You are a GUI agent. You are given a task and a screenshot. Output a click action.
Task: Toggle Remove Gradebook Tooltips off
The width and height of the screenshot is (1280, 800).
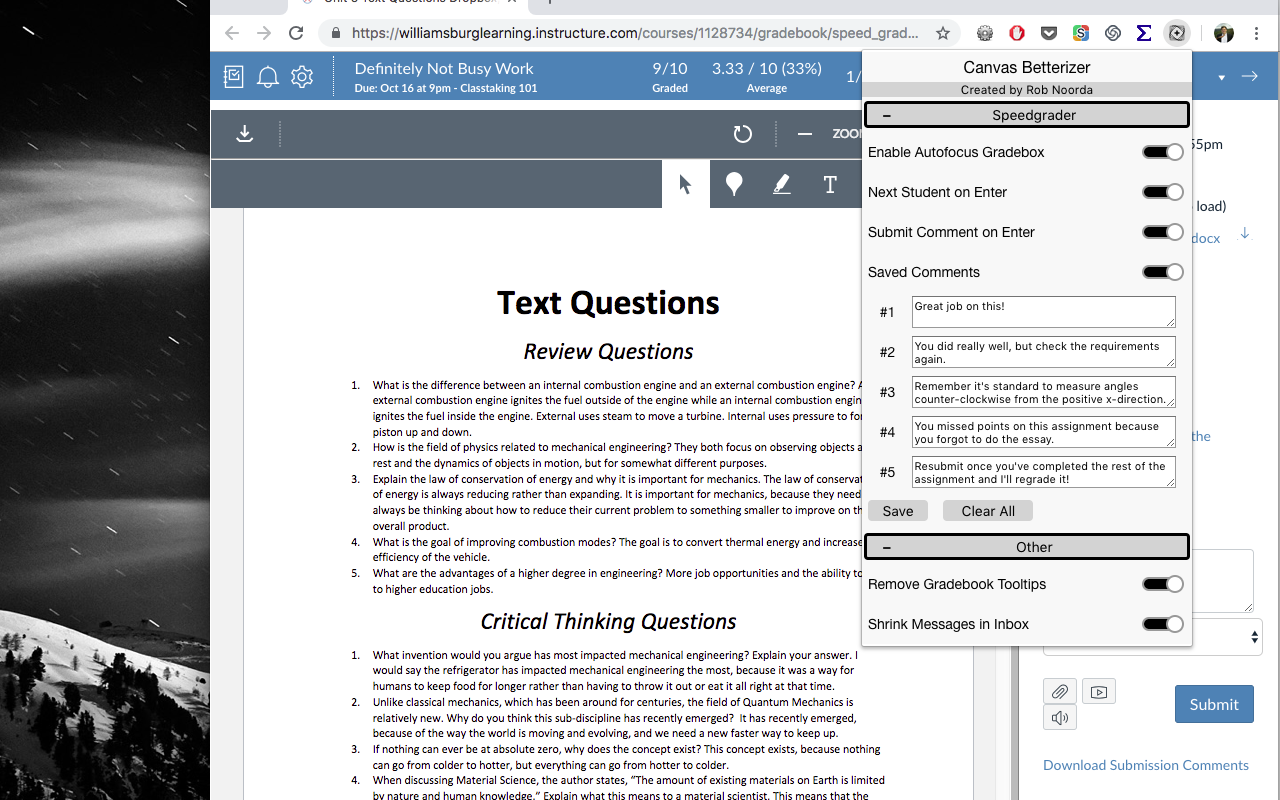(x=1162, y=584)
